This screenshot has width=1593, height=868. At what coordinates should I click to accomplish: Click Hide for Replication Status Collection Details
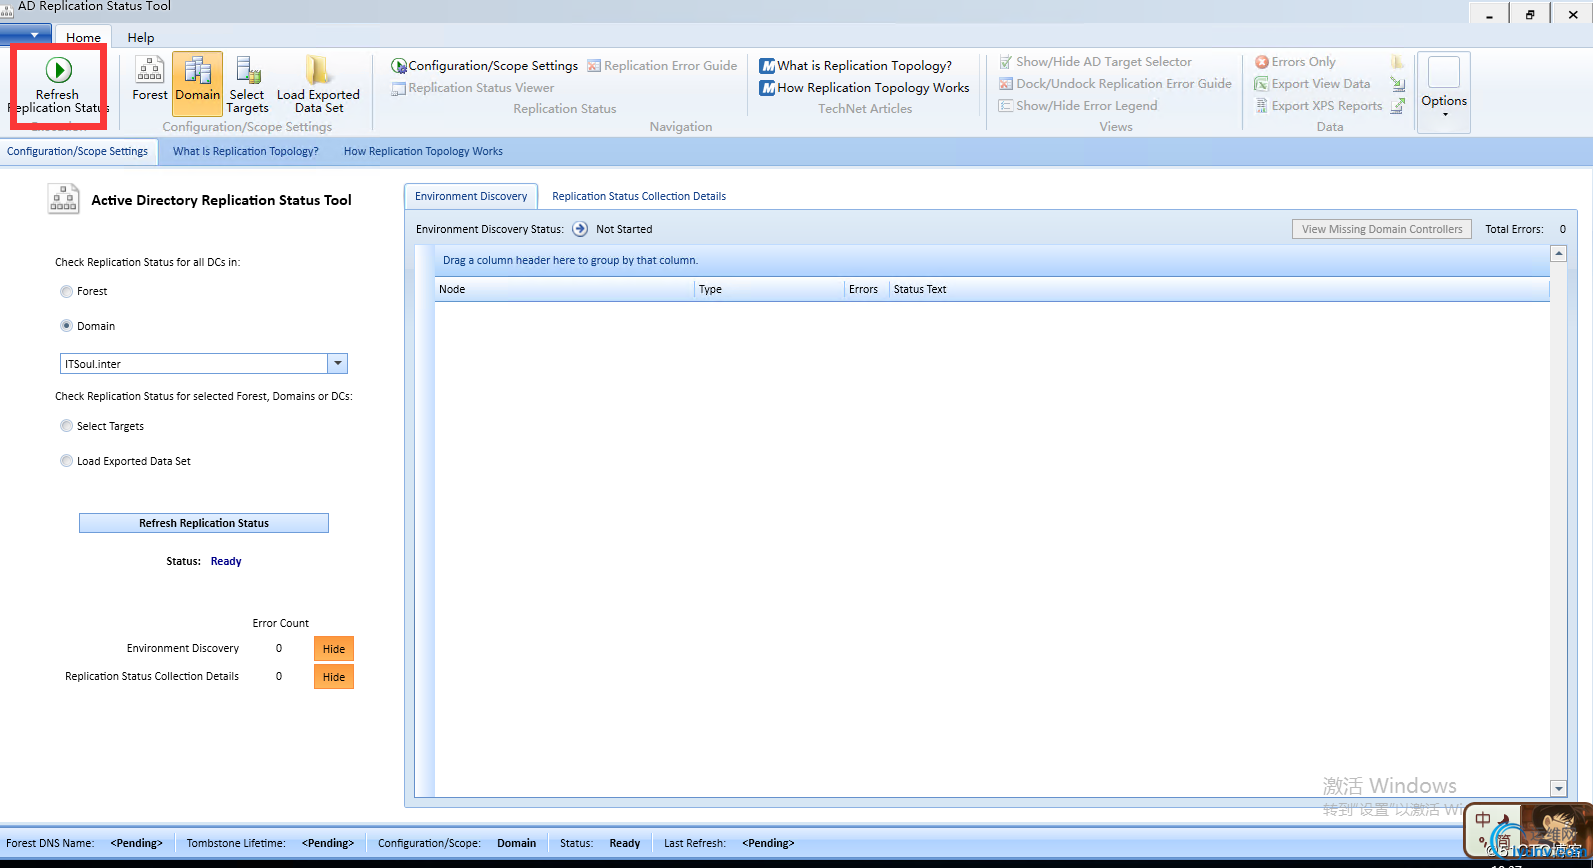[334, 677]
